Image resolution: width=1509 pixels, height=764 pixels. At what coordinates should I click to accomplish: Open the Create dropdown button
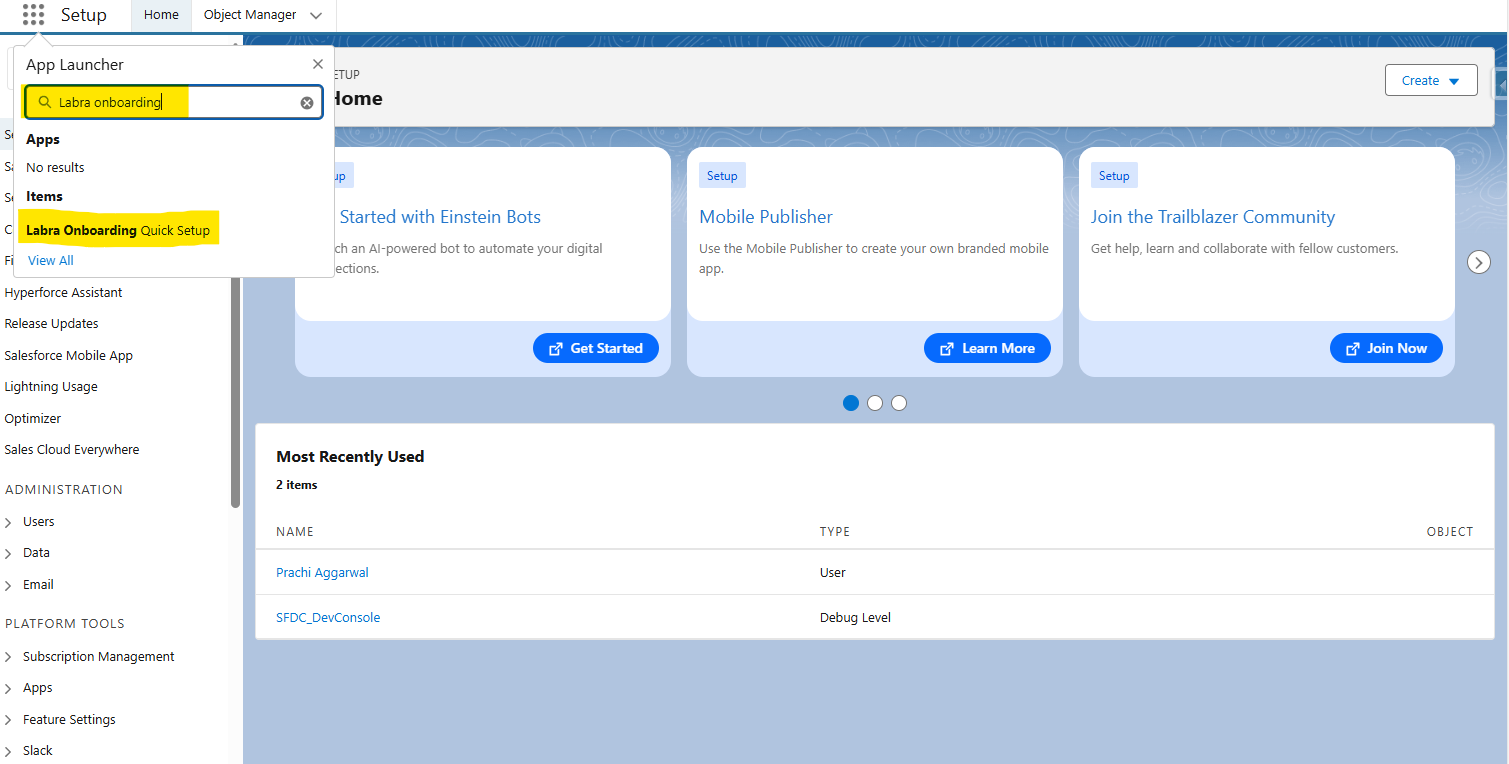pyautogui.click(x=1431, y=81)
